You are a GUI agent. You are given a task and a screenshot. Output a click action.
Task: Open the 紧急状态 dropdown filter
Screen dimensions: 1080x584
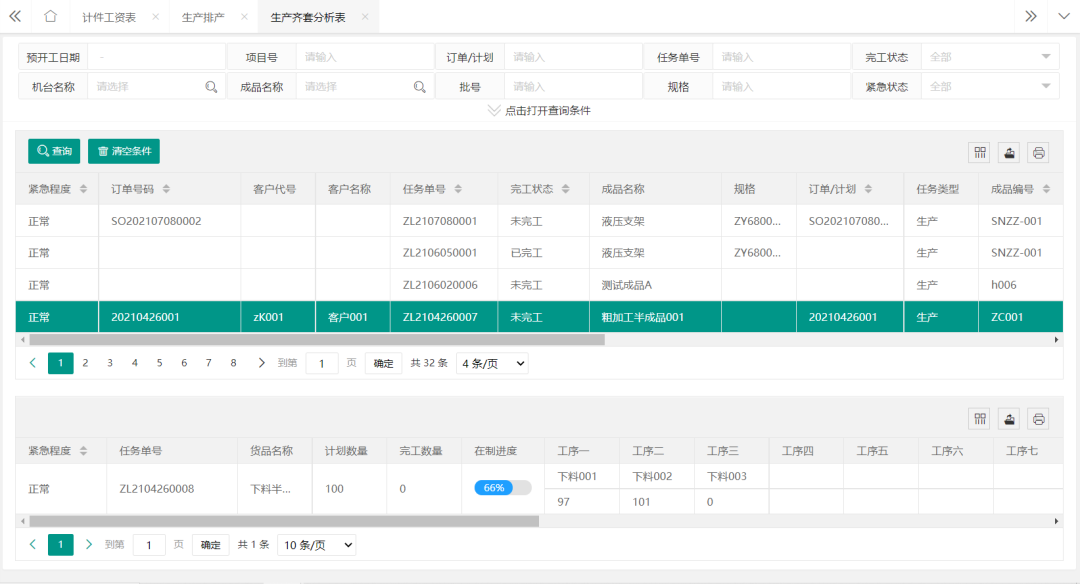tap(1045, 87)
